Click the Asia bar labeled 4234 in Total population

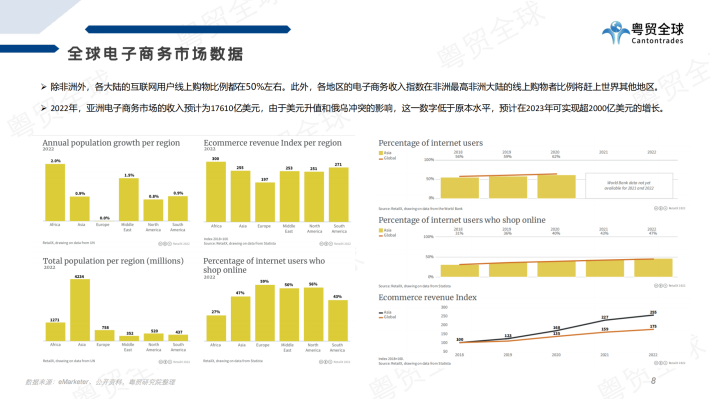80,310
